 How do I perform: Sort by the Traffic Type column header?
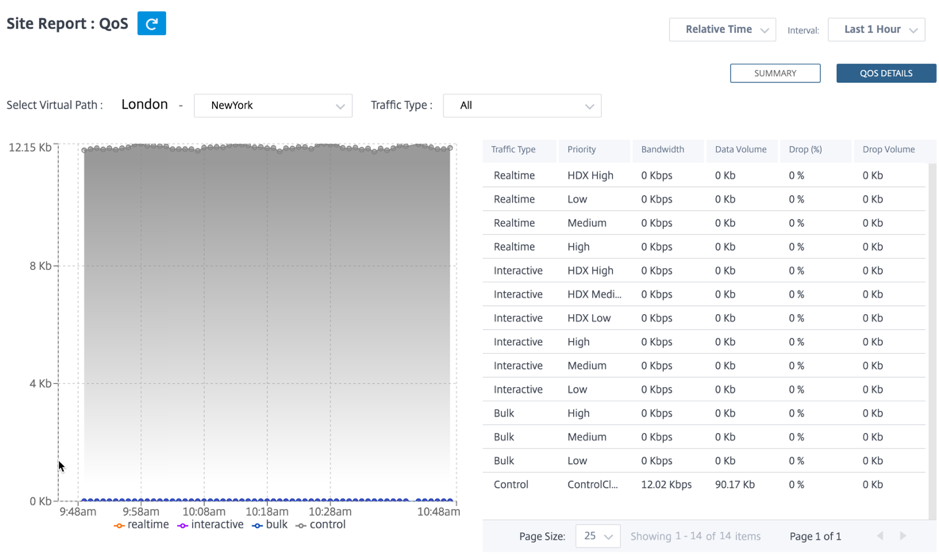519,150
